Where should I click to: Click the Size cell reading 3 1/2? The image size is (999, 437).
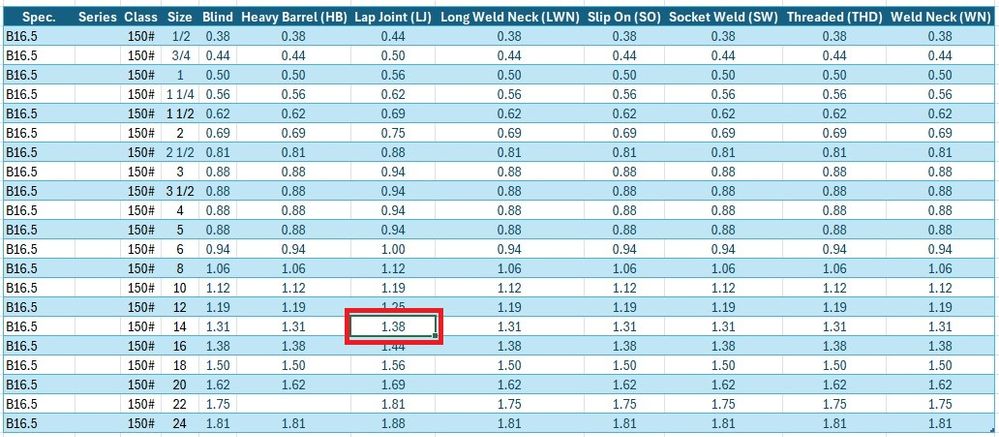pyautogui.click(x=180, y=191)
